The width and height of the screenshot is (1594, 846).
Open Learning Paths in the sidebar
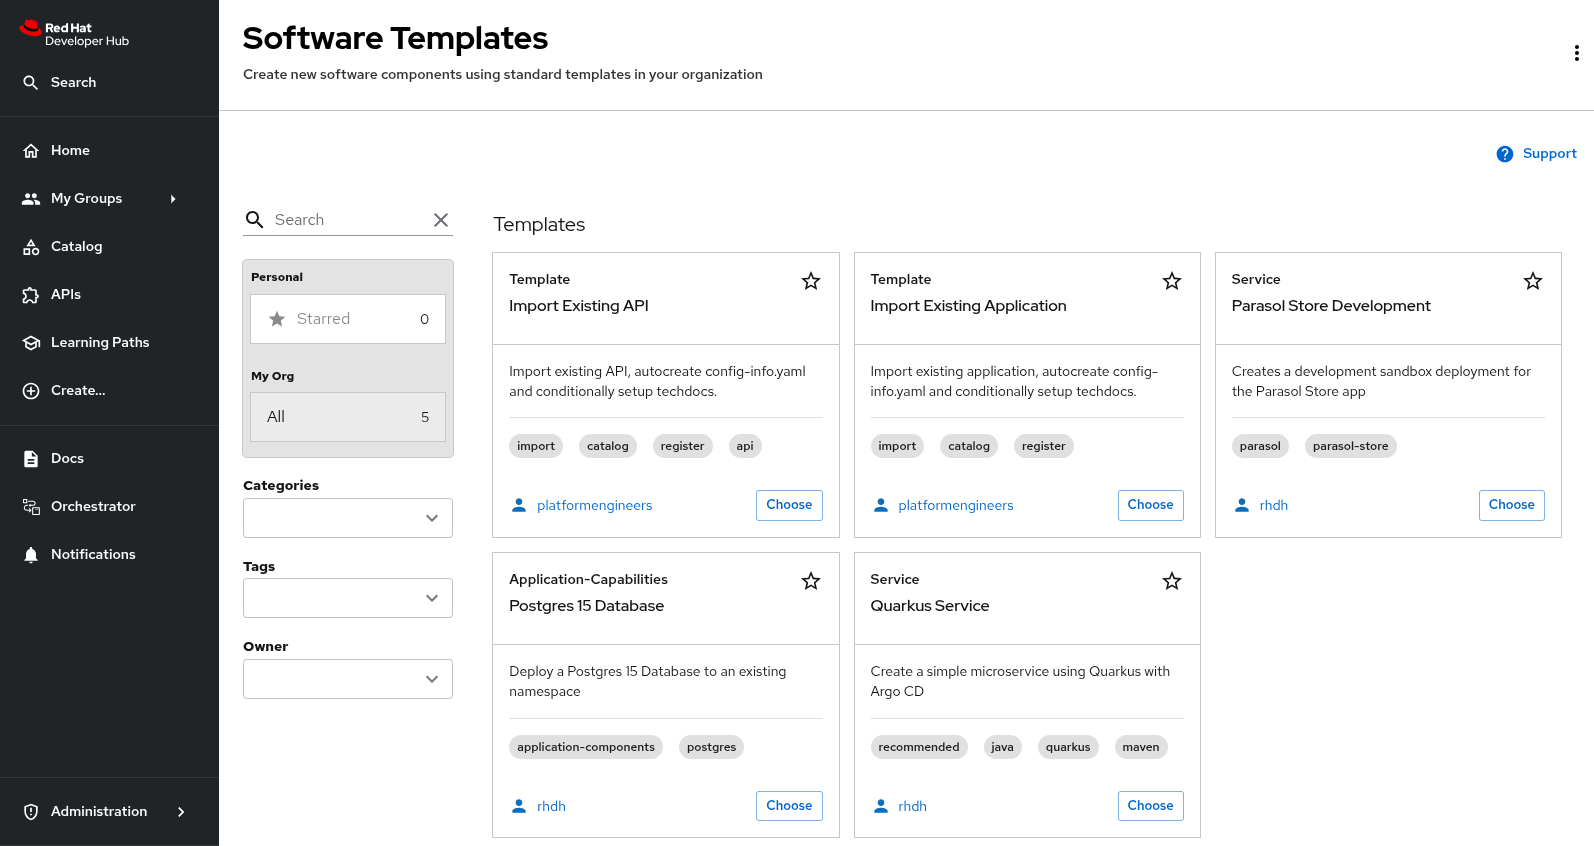pos(109,342)
